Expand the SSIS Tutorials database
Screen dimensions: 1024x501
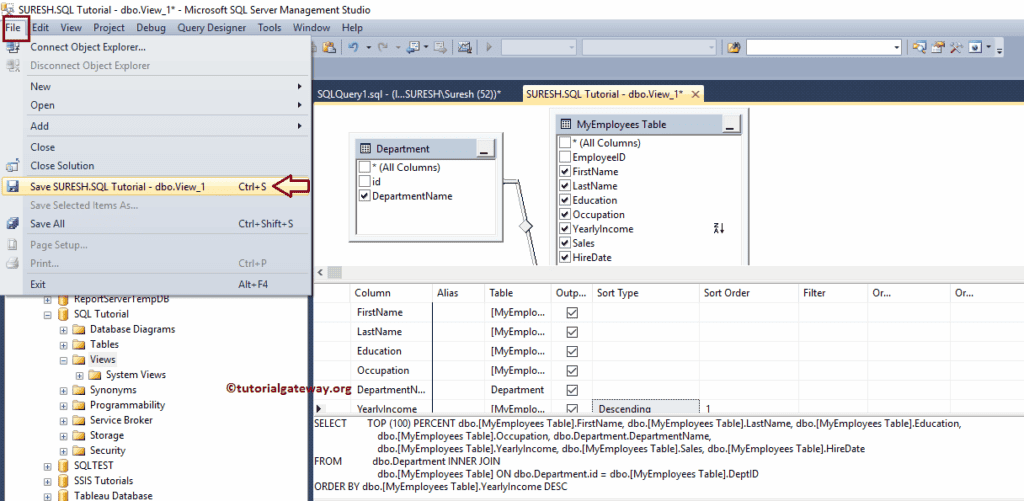point(48,481)
